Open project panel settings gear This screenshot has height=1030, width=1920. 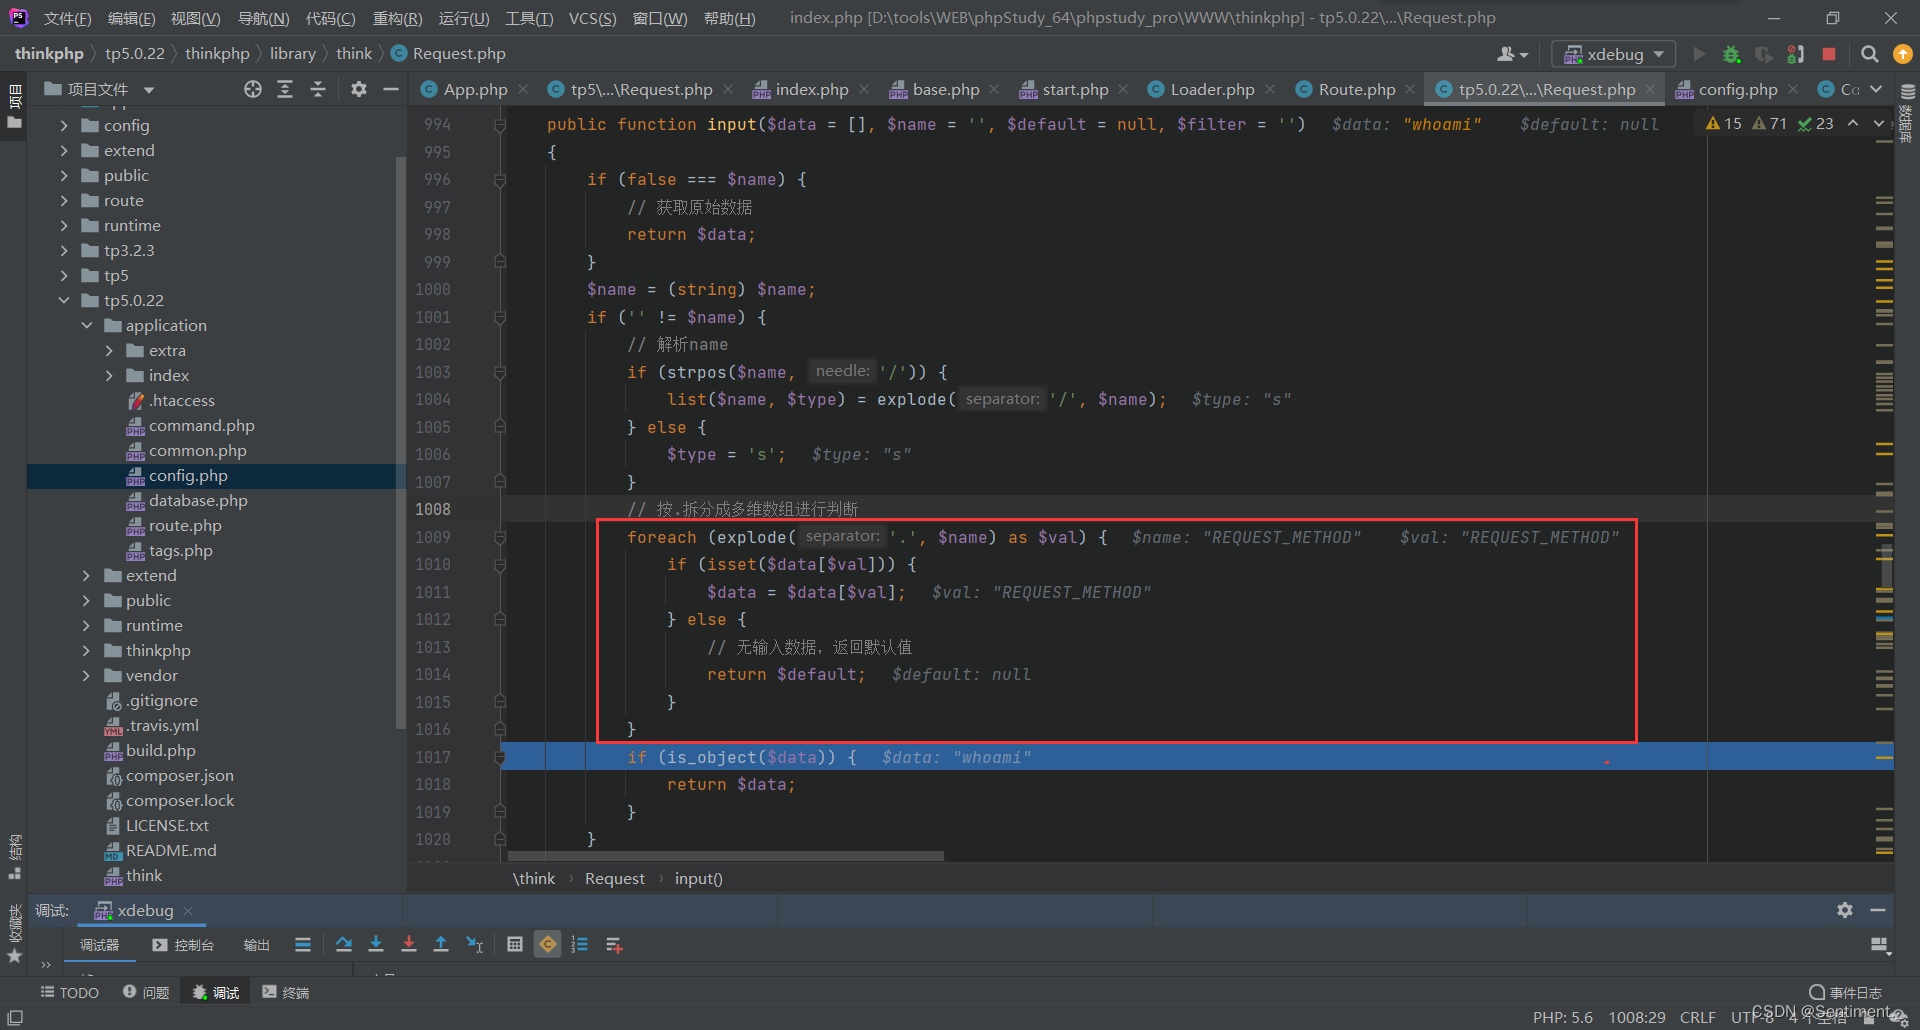[x=359, y=90]
